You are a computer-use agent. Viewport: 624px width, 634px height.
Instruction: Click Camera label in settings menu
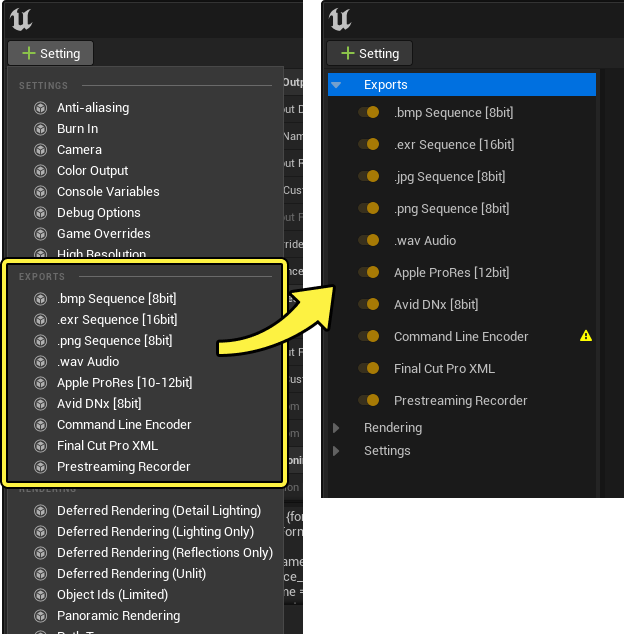(x=79, y=150)
